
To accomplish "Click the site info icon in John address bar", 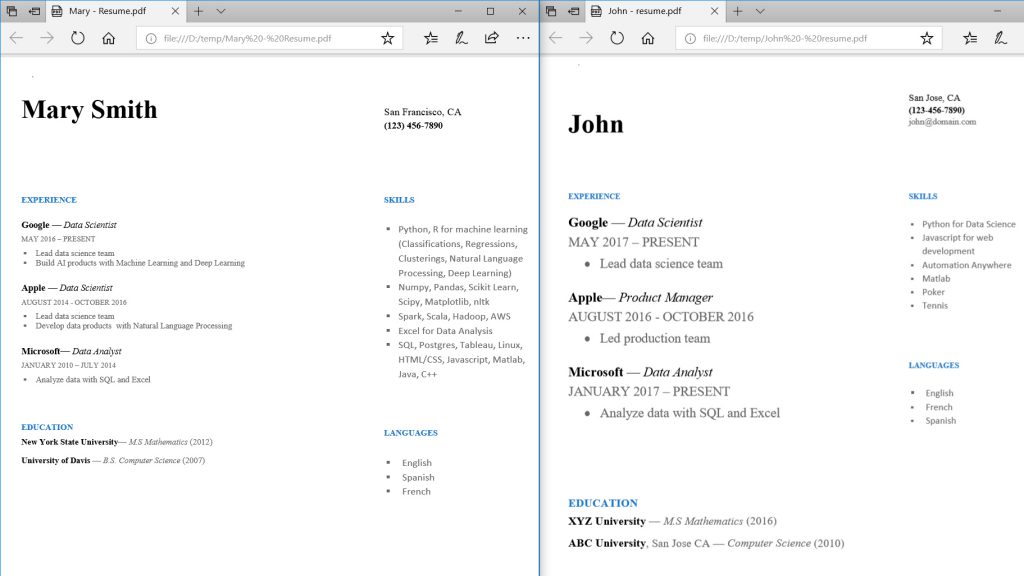I will [690, 39].
